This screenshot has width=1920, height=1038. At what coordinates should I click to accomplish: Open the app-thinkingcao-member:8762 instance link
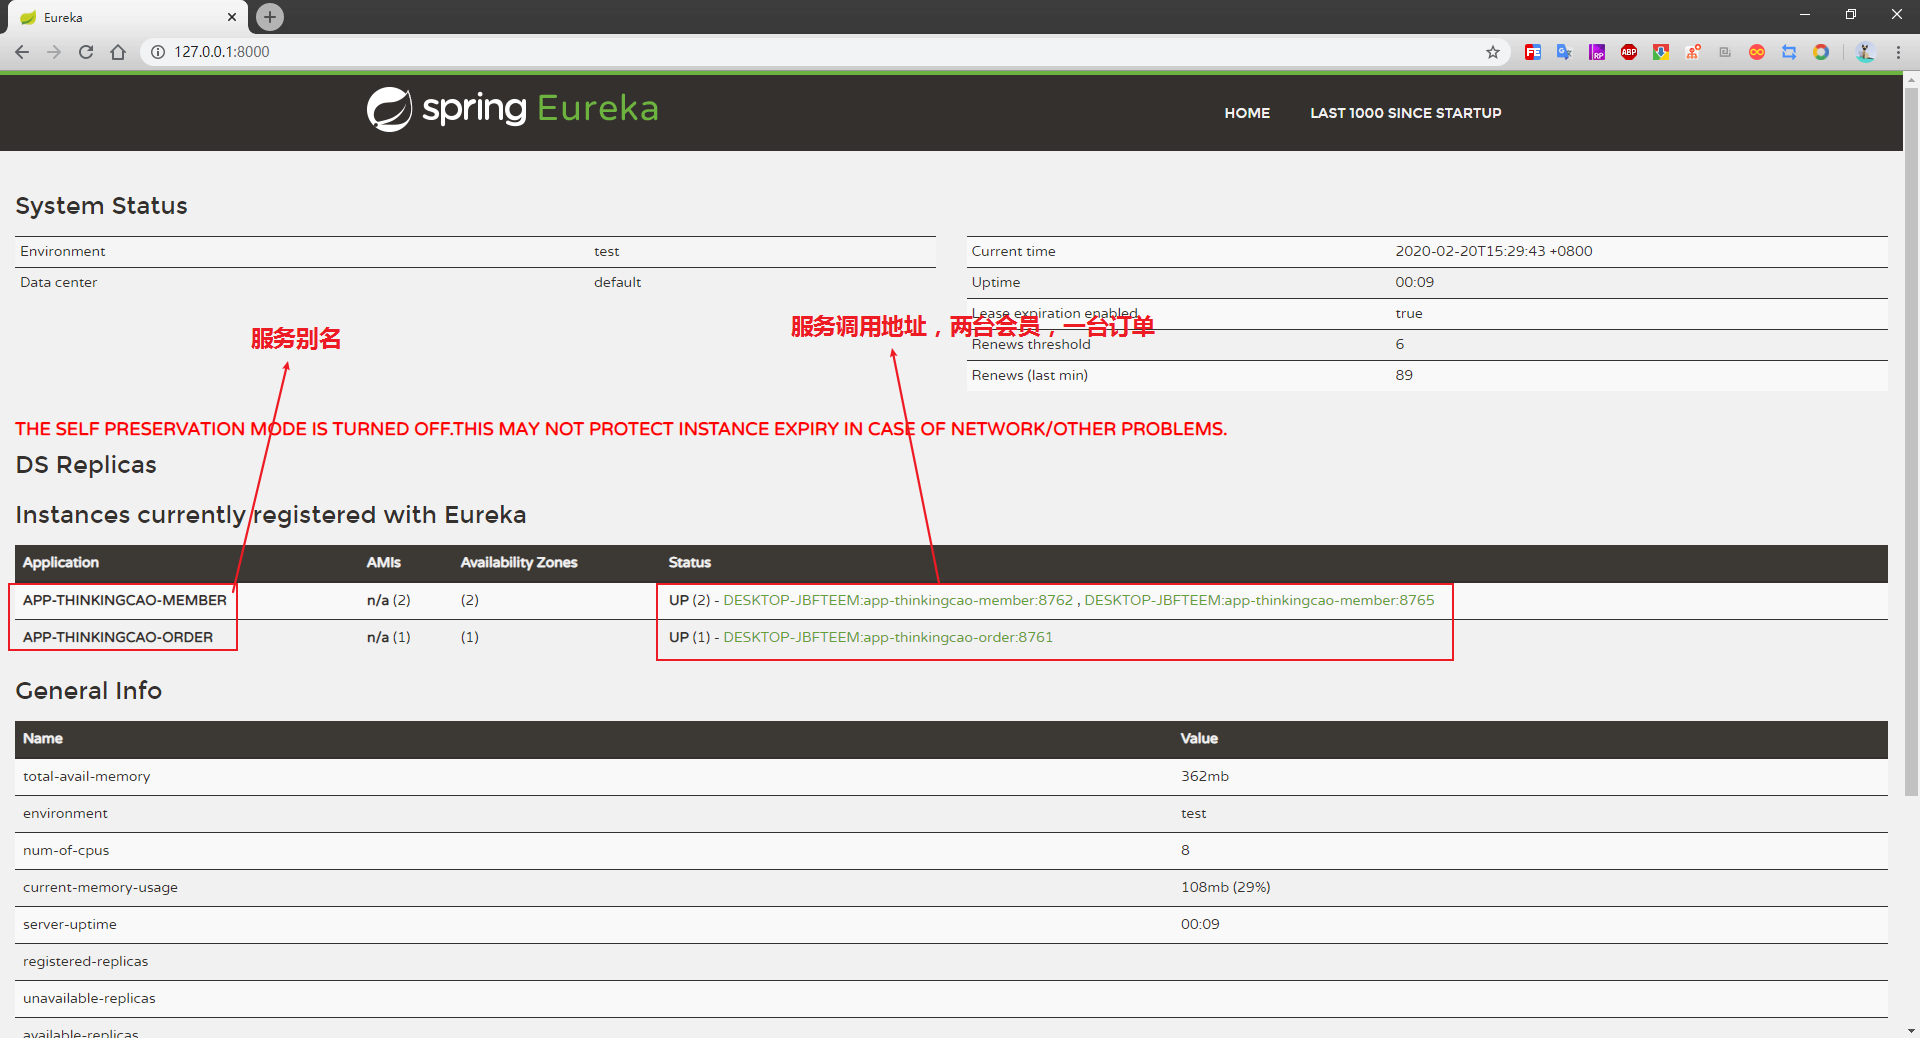coord(898,600)
